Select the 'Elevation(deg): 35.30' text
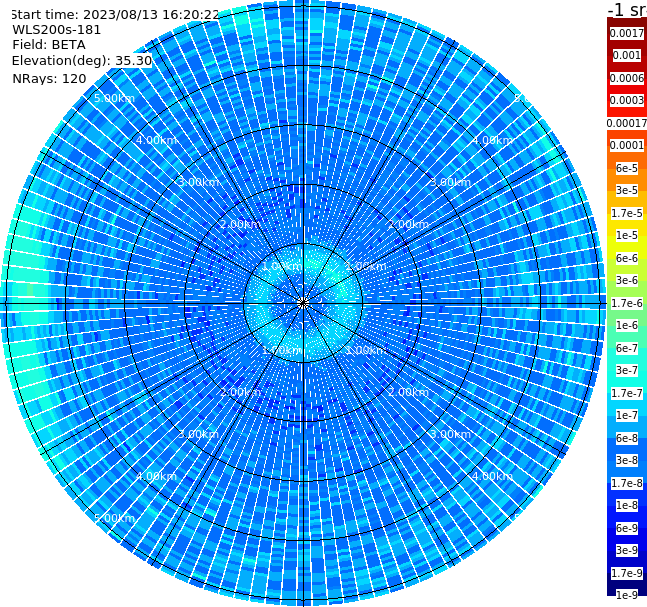Screen dimensions: 647x607 tap(82, 61)
